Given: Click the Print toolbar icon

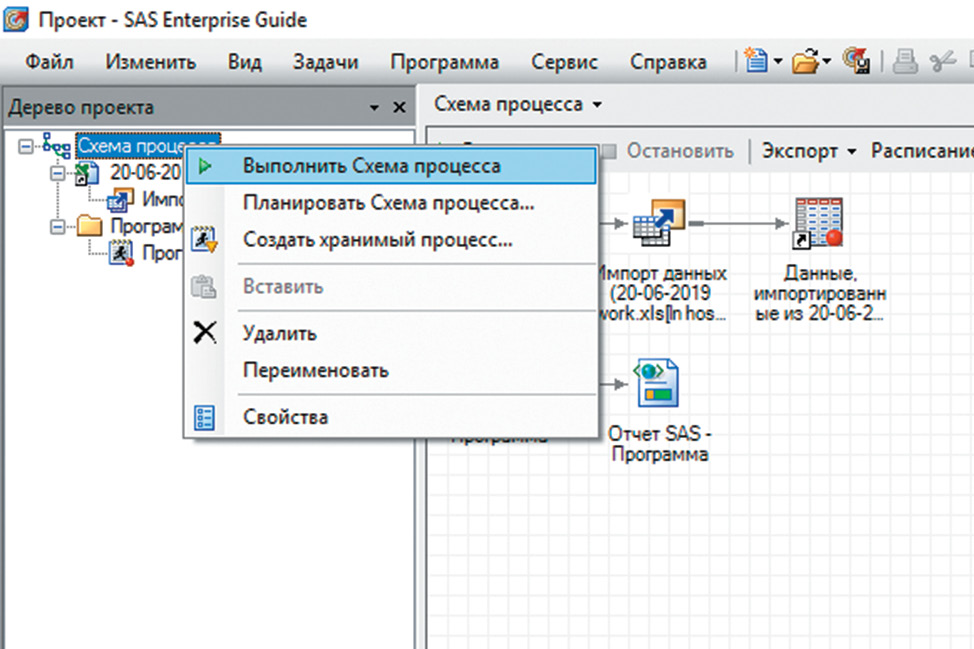Looking at the screenshot, I should 905,61.
